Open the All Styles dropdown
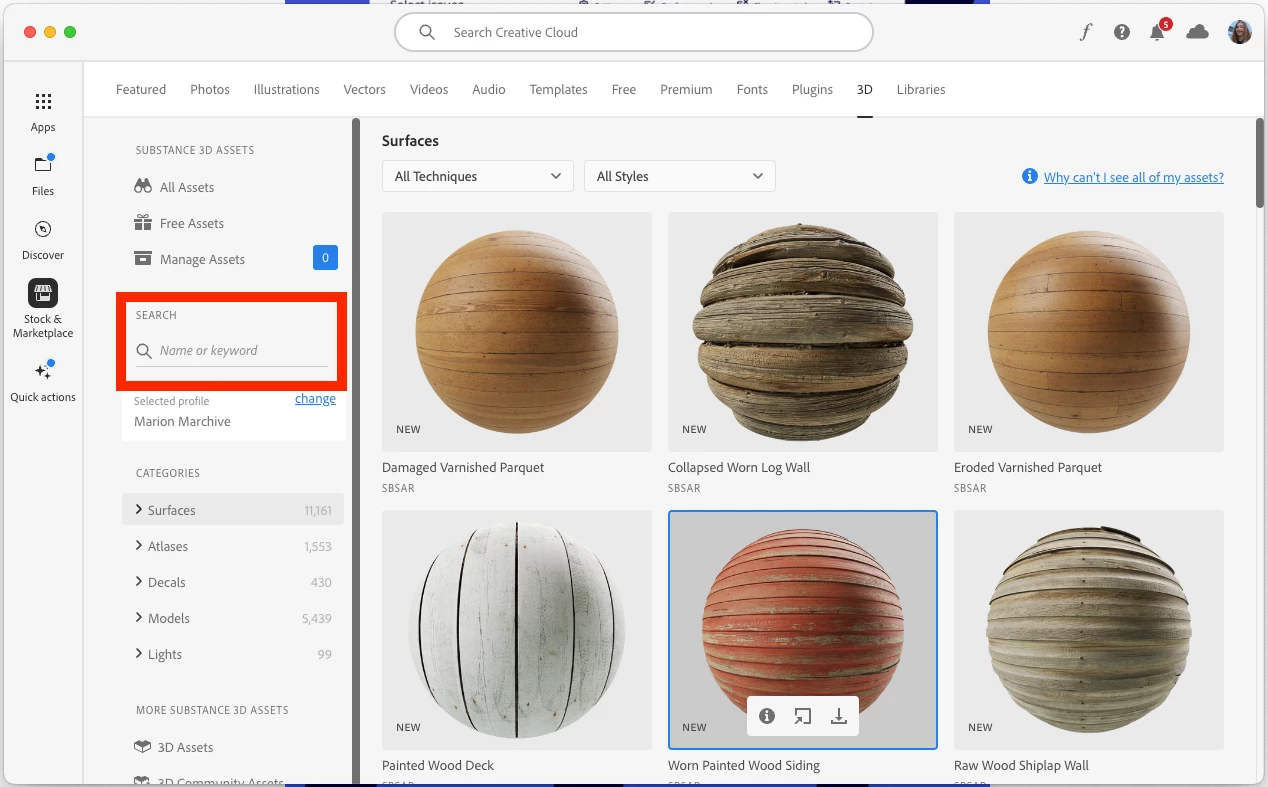The height and width of the screenshot is (787, 1268). [x=680, y=176]
